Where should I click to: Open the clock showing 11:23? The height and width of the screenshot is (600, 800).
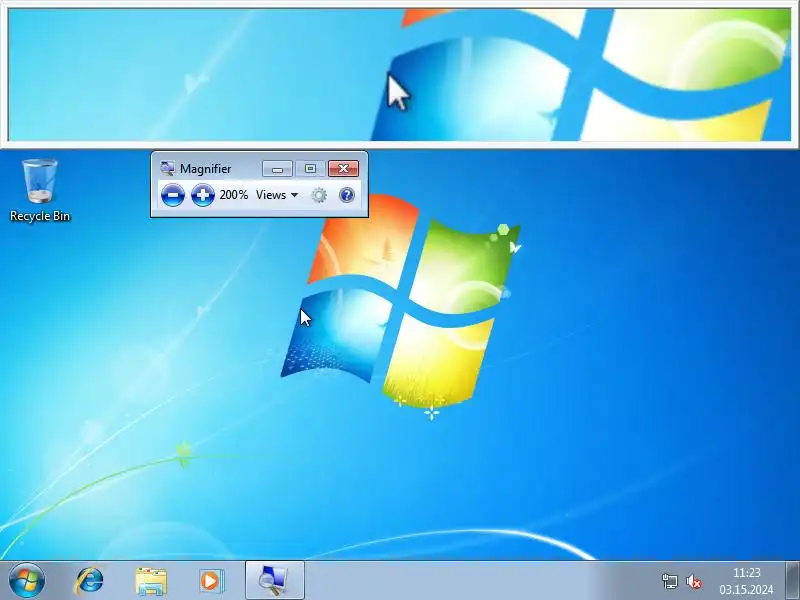[746, 573]
